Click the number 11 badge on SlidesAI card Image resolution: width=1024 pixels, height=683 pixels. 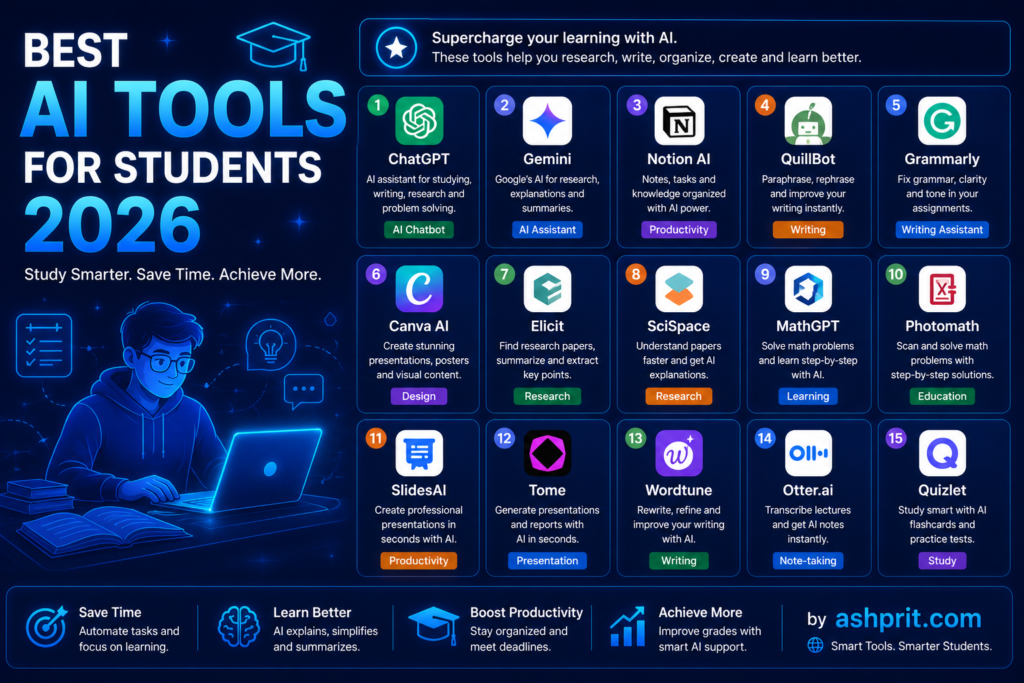376,438
